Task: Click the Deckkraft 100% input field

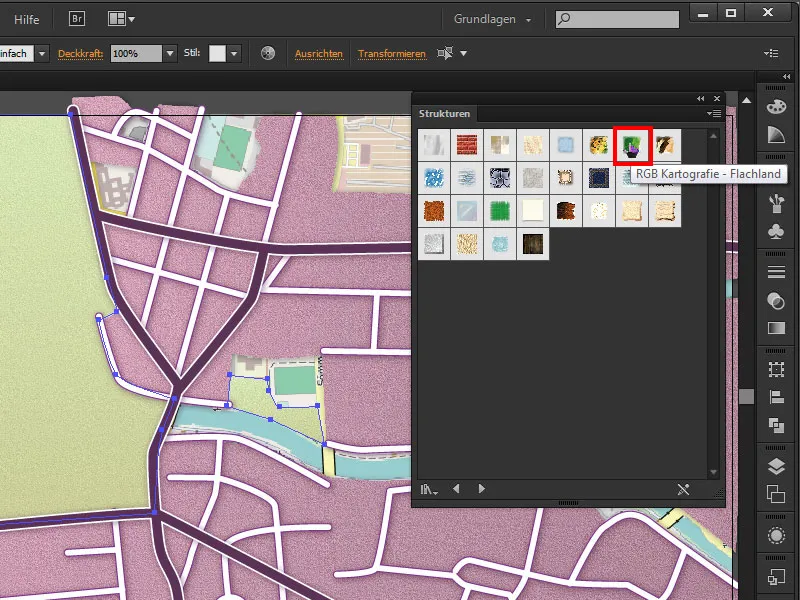Action: (136, 53)
